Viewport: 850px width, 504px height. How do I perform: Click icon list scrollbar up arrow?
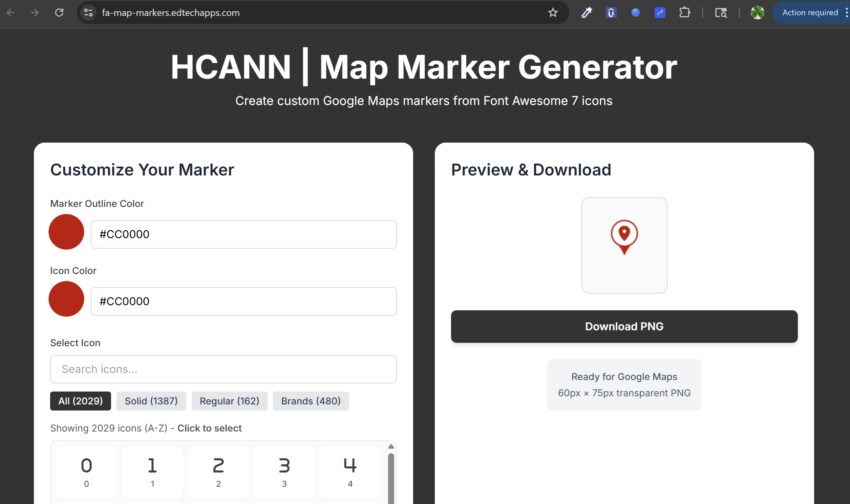391,447
